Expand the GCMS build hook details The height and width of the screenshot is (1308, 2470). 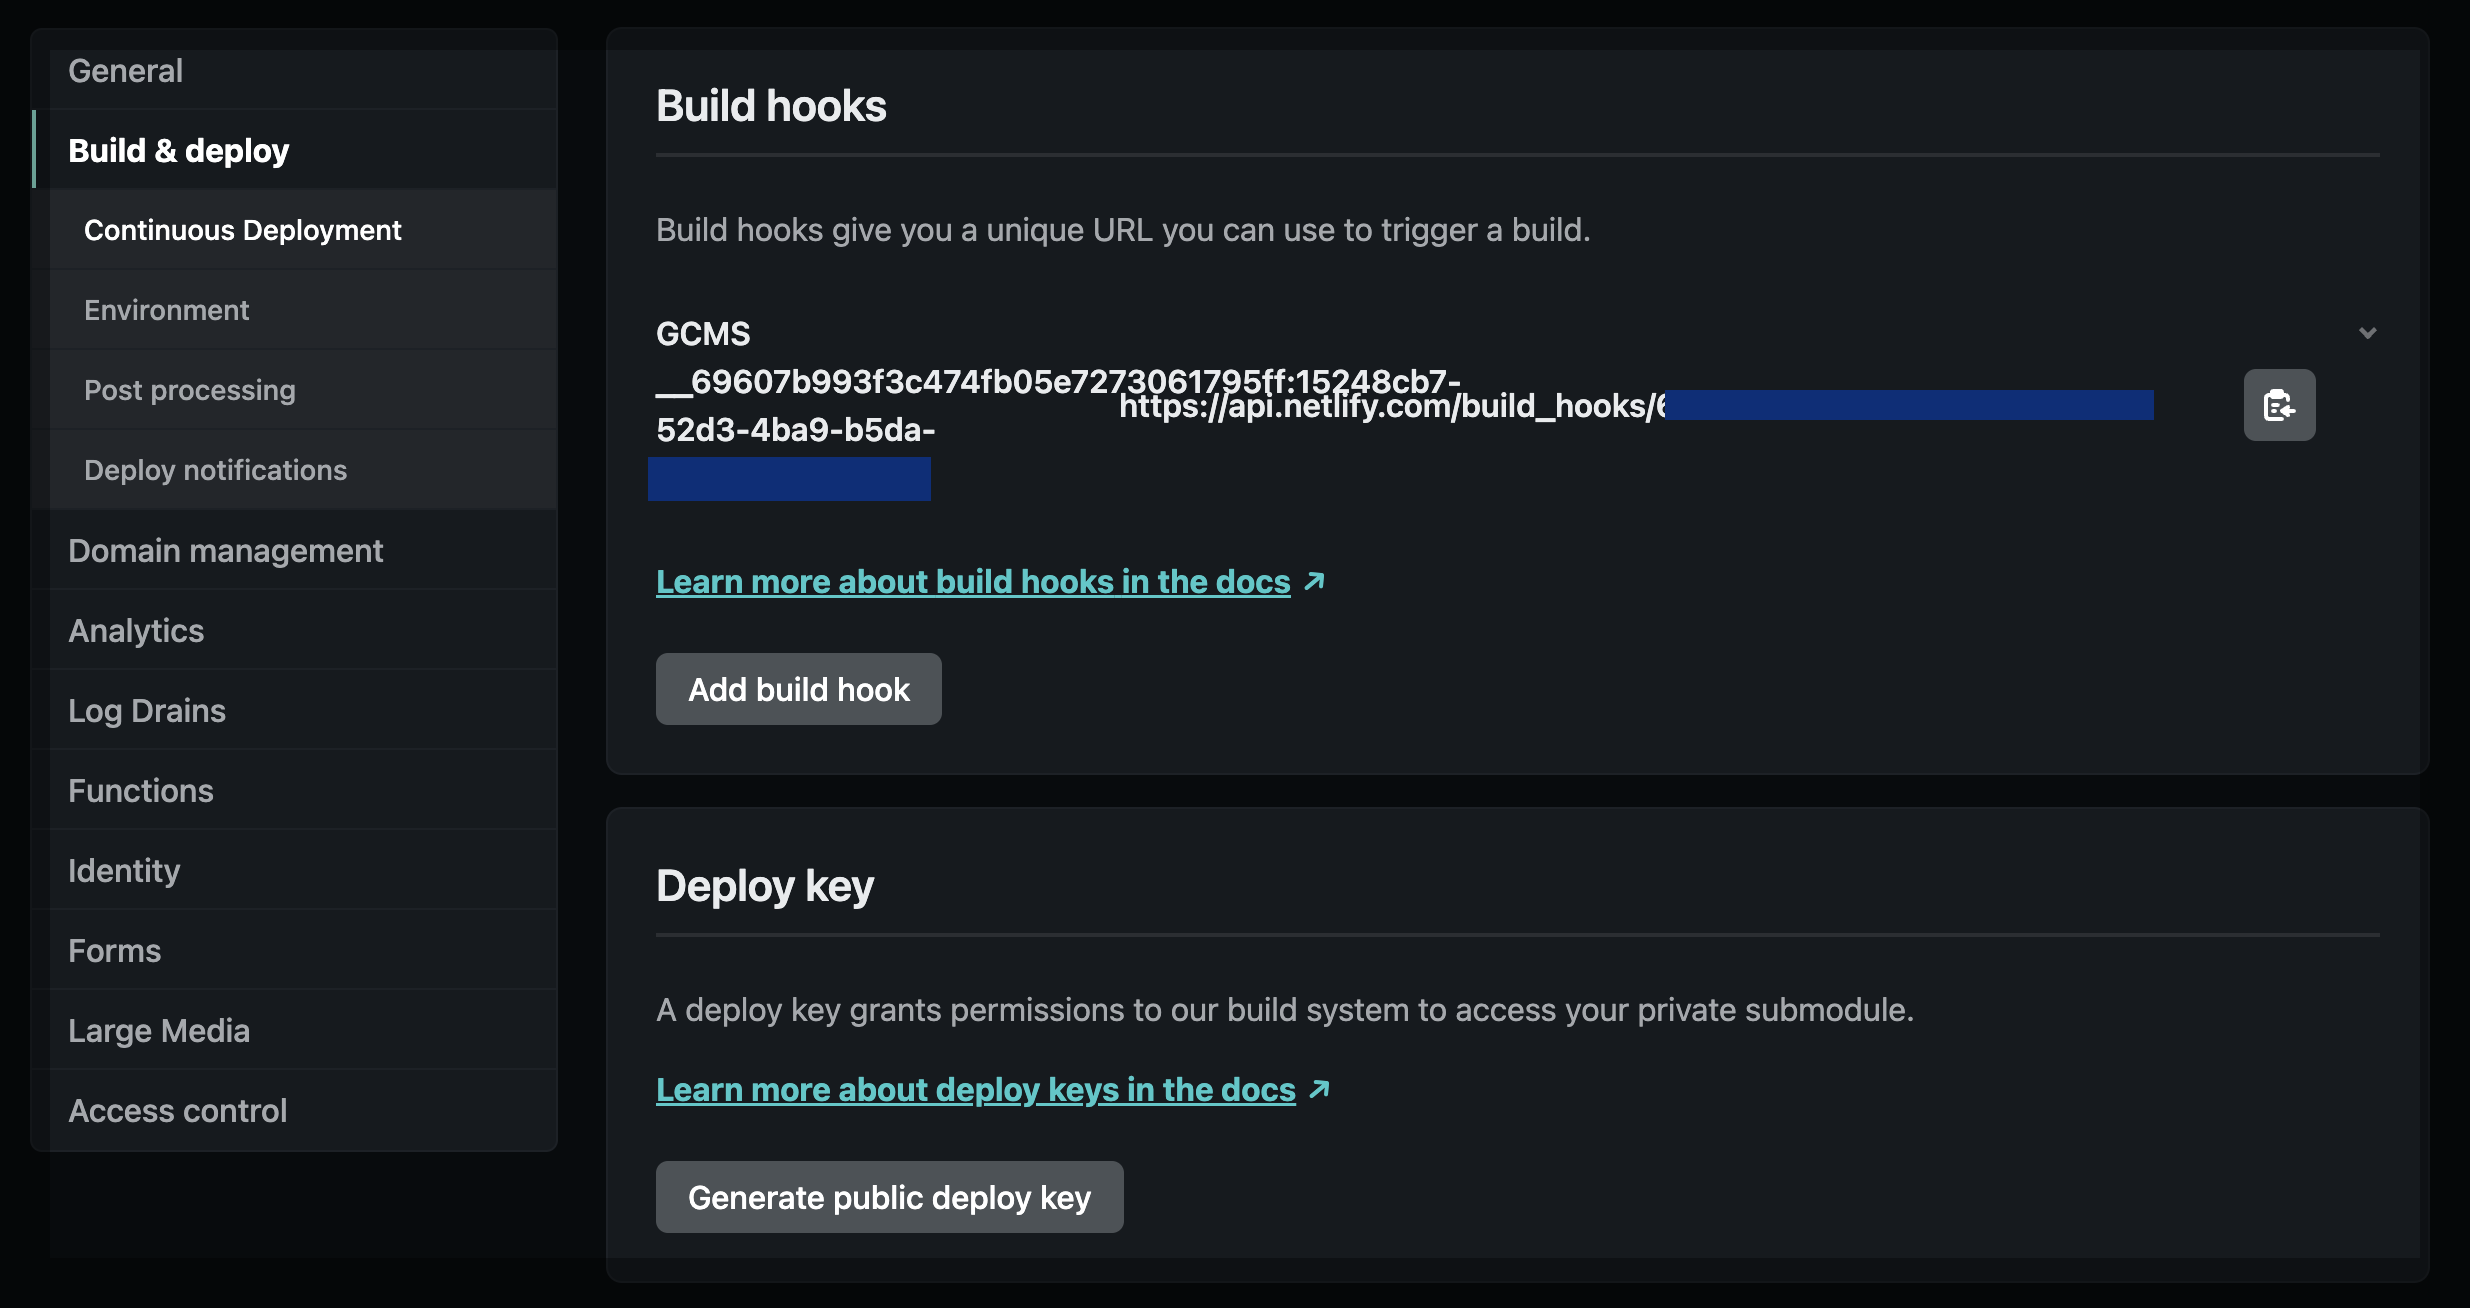point(2368,331)
